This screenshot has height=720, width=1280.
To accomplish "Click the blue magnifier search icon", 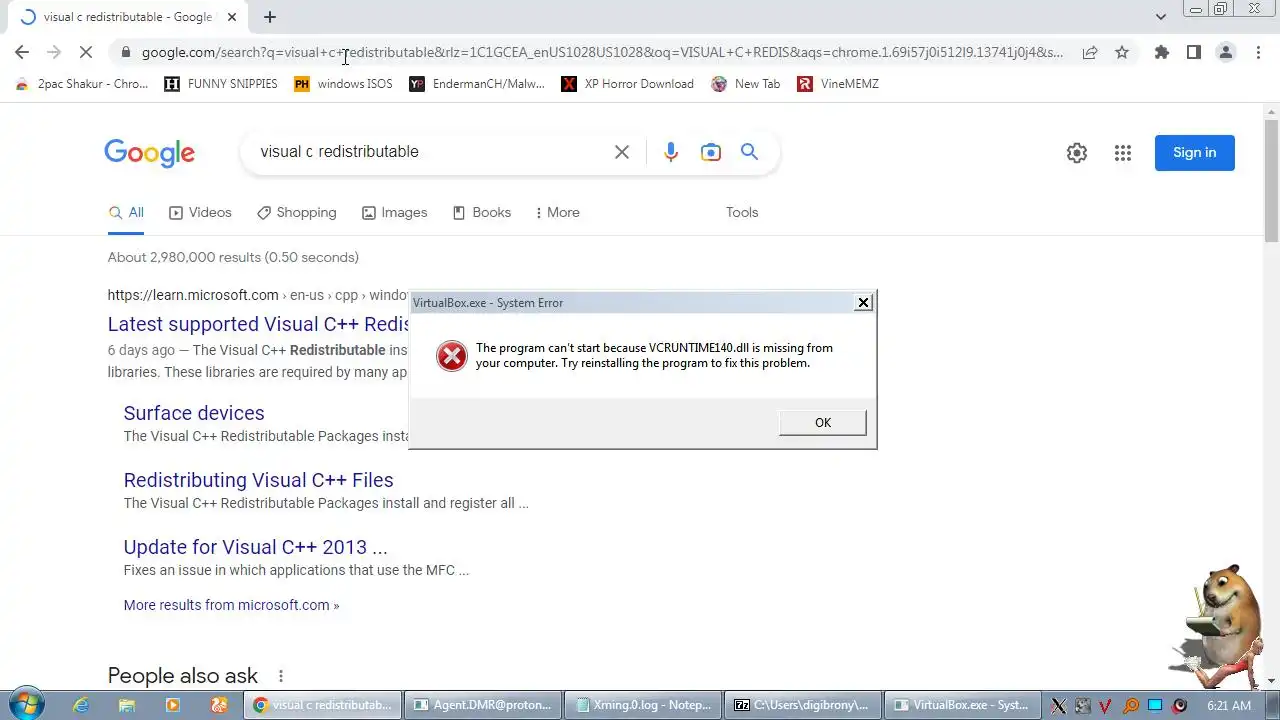I will pyautogui.click(x=750, y=152).
